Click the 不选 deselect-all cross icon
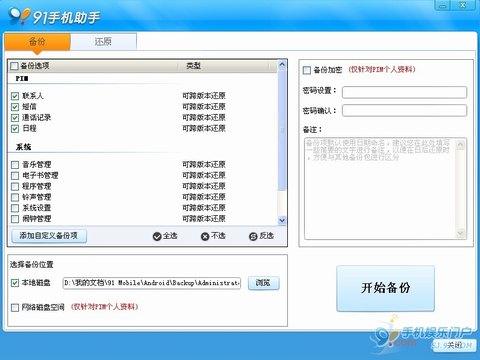Image resolution: width=480 pixels, height=360 pixels. click(x=205, y=236)
